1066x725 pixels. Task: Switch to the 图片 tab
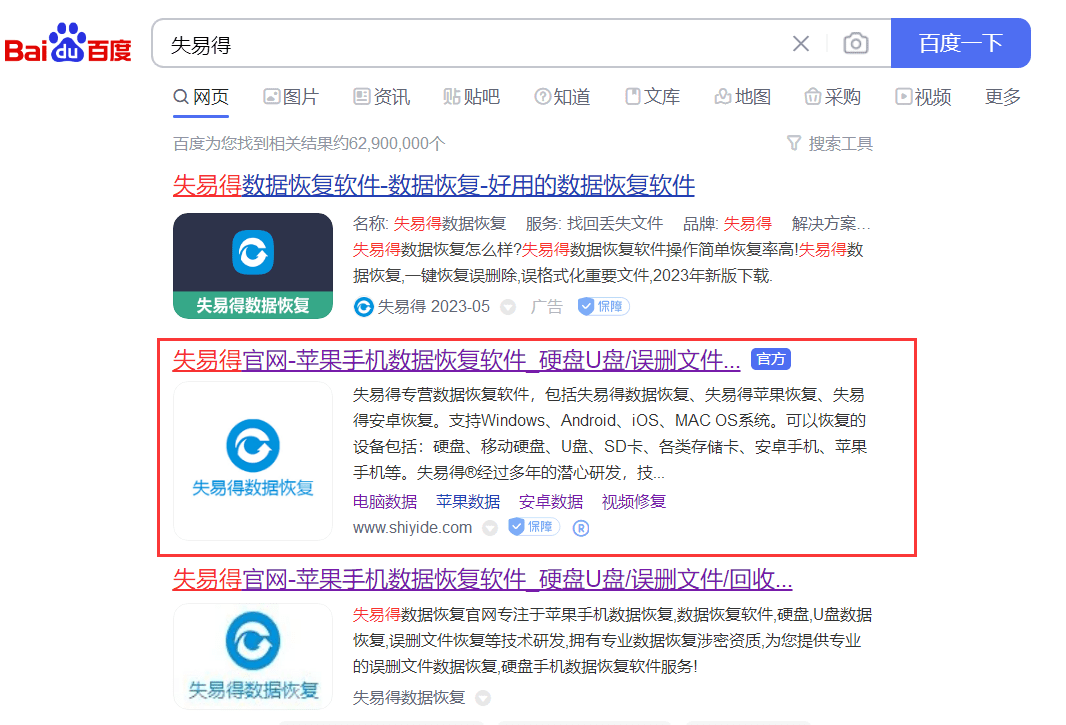point(291,97)
